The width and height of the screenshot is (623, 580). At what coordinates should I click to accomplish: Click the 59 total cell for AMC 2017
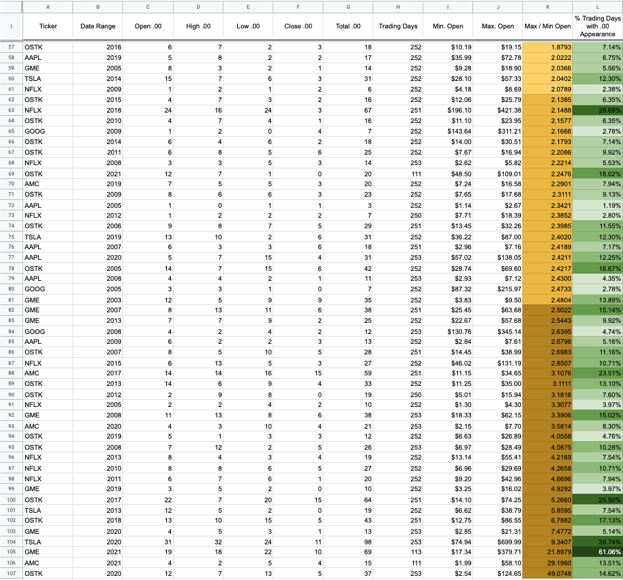(348, 373)
